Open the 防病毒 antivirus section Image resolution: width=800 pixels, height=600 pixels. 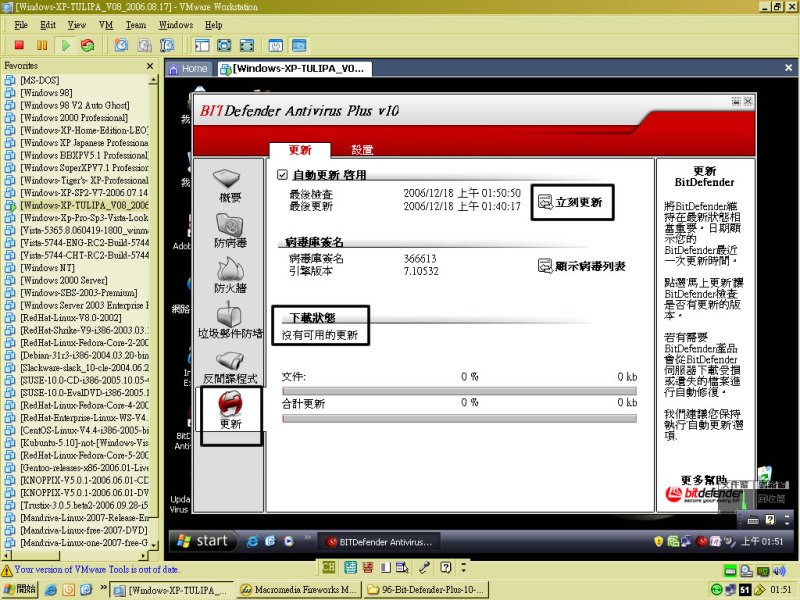coord(230,231)
